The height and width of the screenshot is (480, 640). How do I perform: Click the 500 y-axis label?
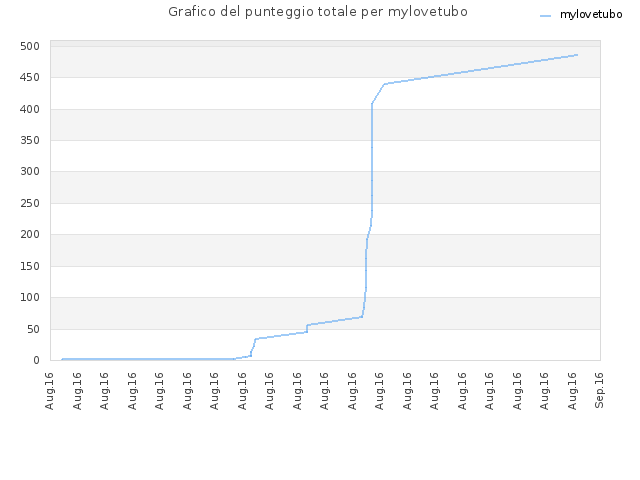(x=30, y=46)
